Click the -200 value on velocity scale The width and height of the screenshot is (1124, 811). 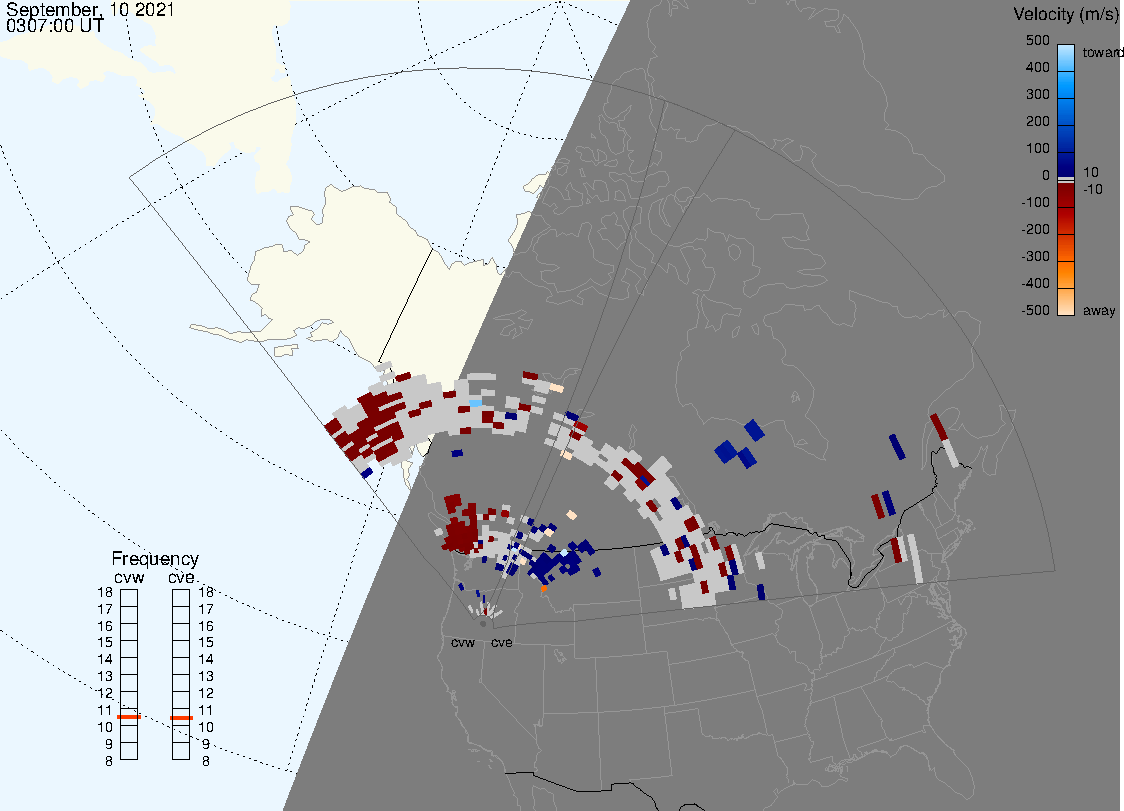1035,229
